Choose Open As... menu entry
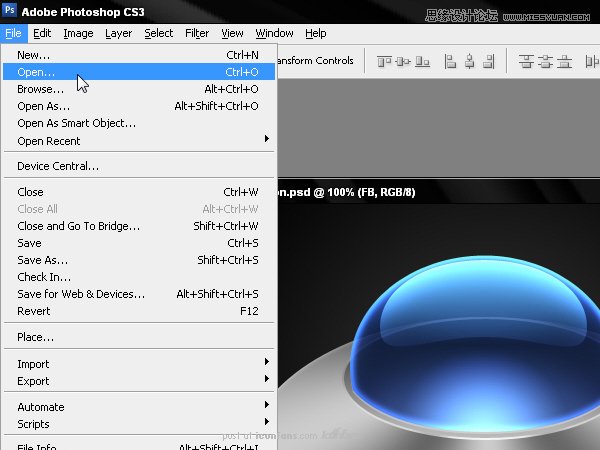The width and height of the screenshot is (600, 450). [x=139, y=106]
